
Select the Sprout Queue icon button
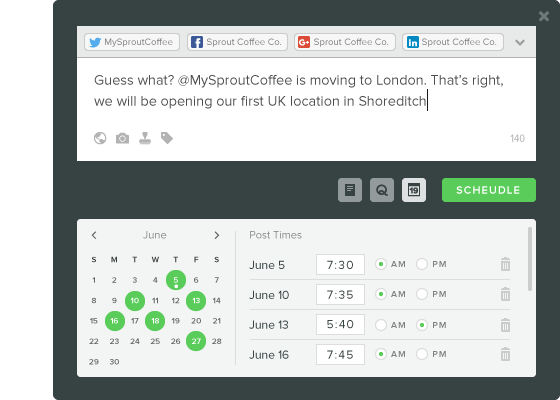pos(382,190)
